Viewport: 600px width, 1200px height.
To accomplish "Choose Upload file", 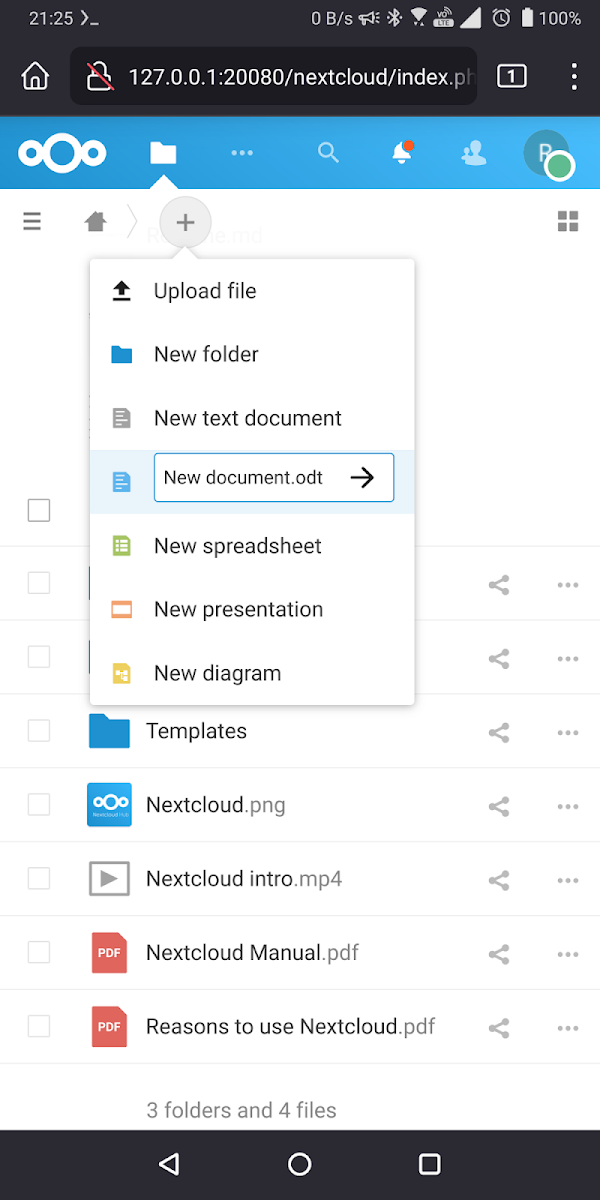I will coord(252,291).
